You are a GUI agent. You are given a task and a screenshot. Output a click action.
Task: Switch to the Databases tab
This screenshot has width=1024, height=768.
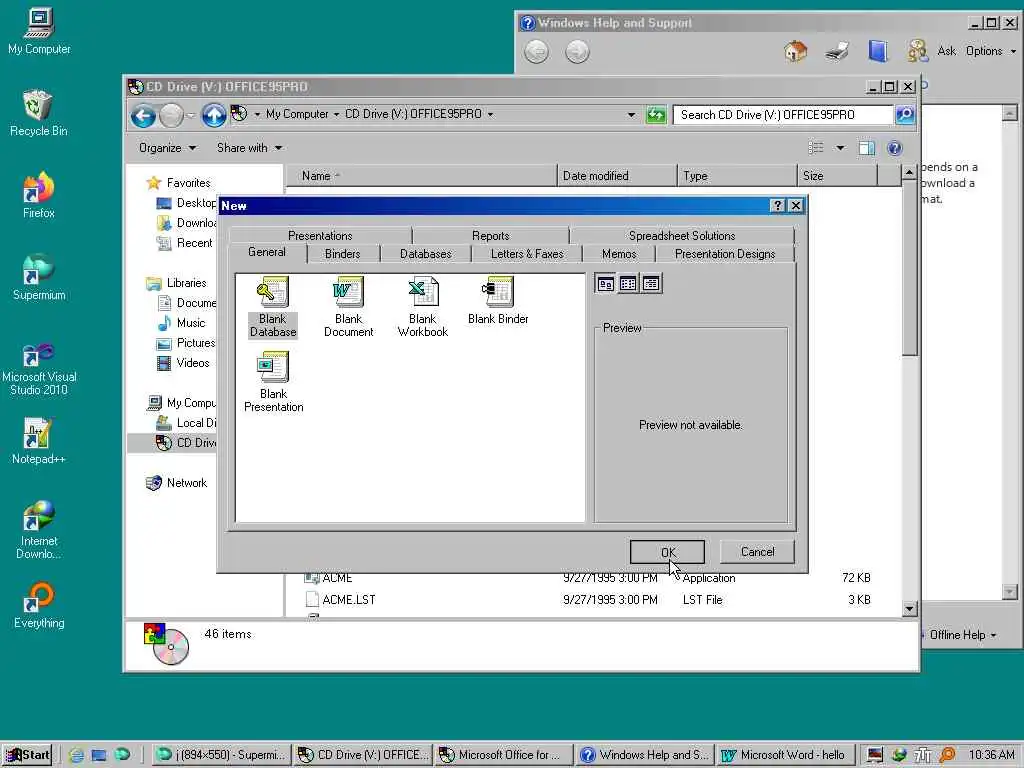pos(425,253)
